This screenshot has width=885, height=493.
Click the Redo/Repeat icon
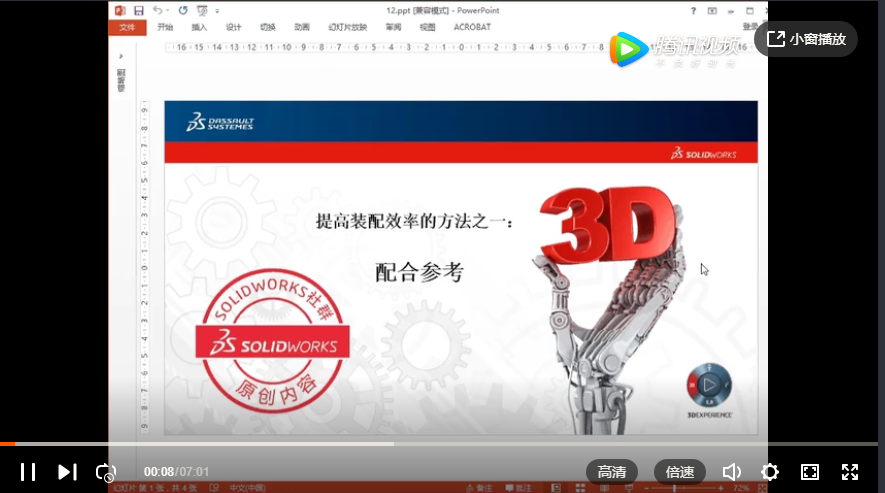[183, 10]
